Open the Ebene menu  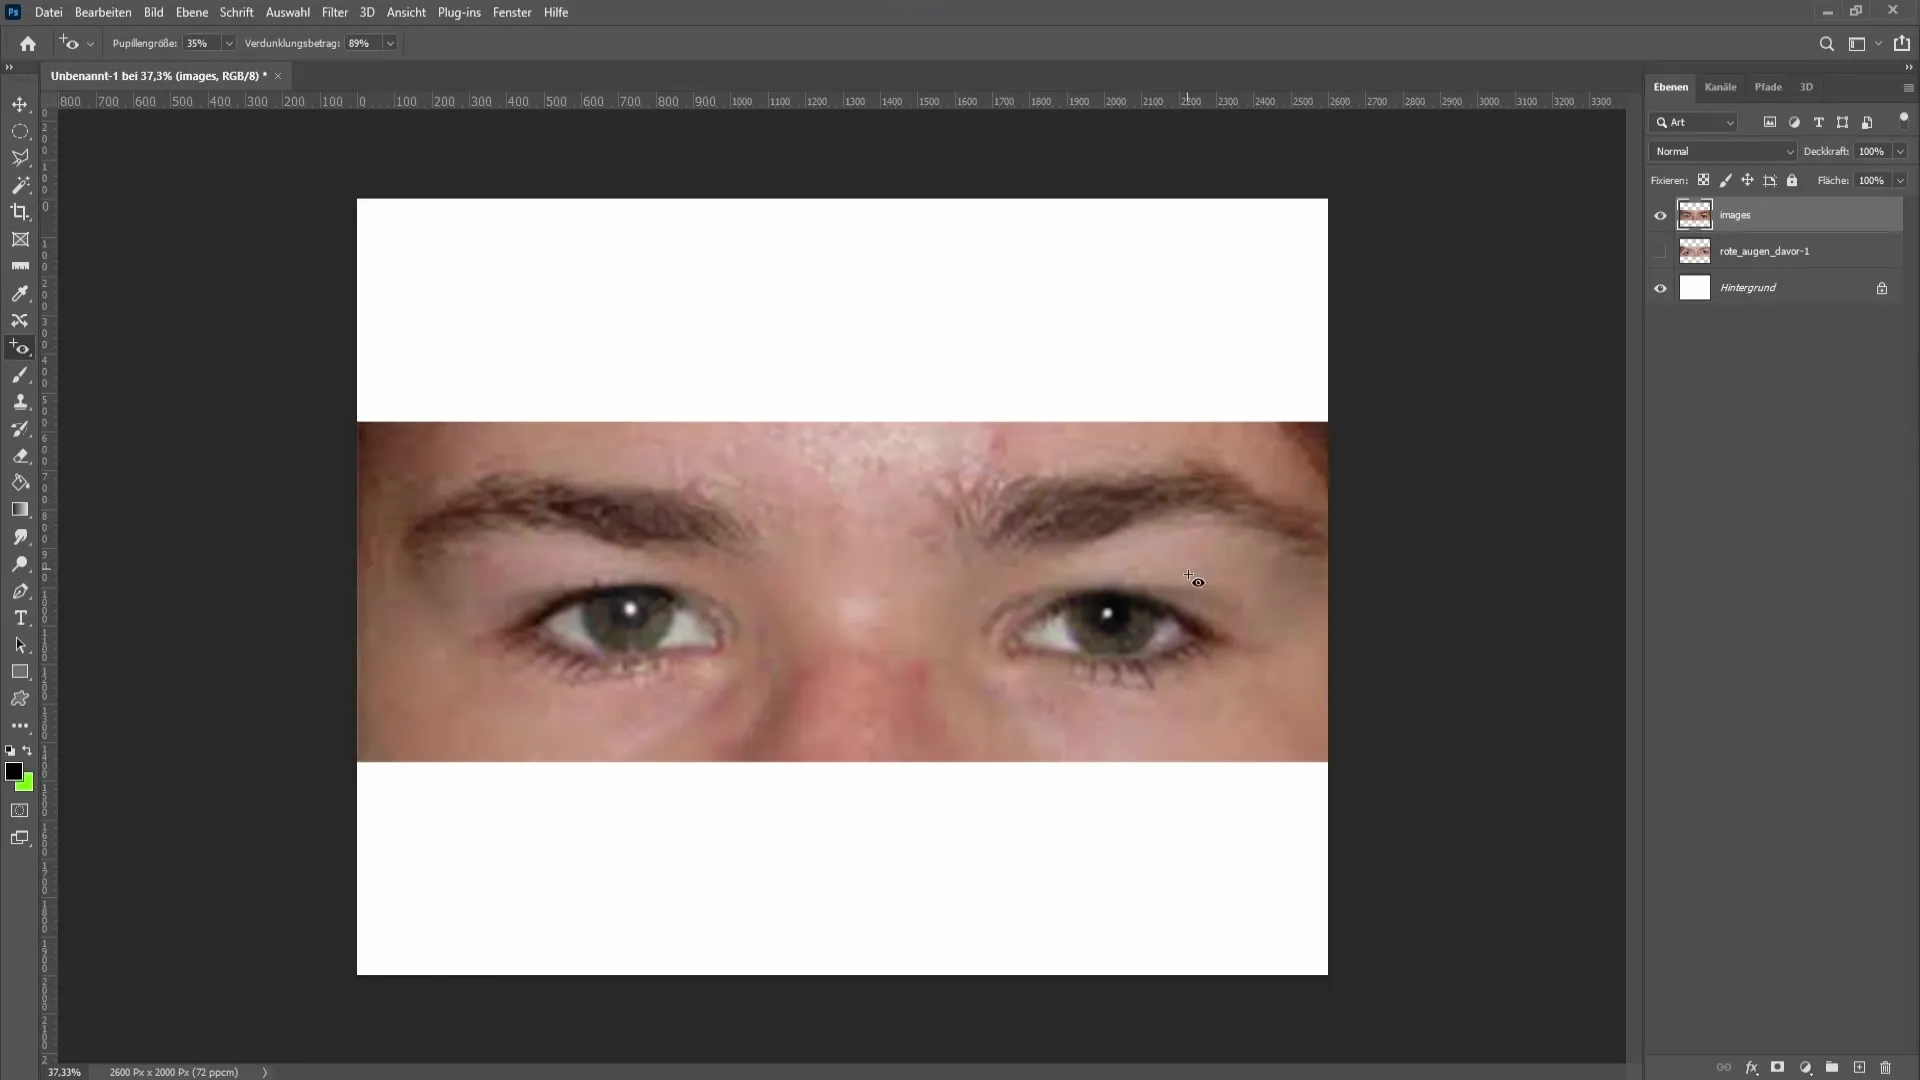[x=190, y=12]
